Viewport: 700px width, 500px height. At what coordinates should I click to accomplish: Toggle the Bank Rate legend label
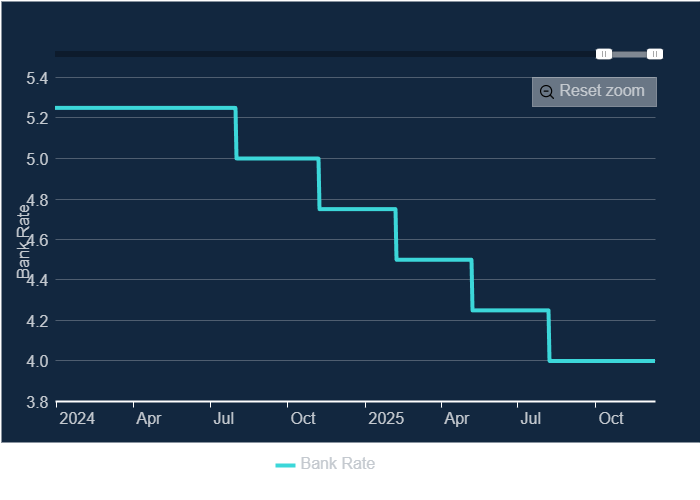[337, 464]
